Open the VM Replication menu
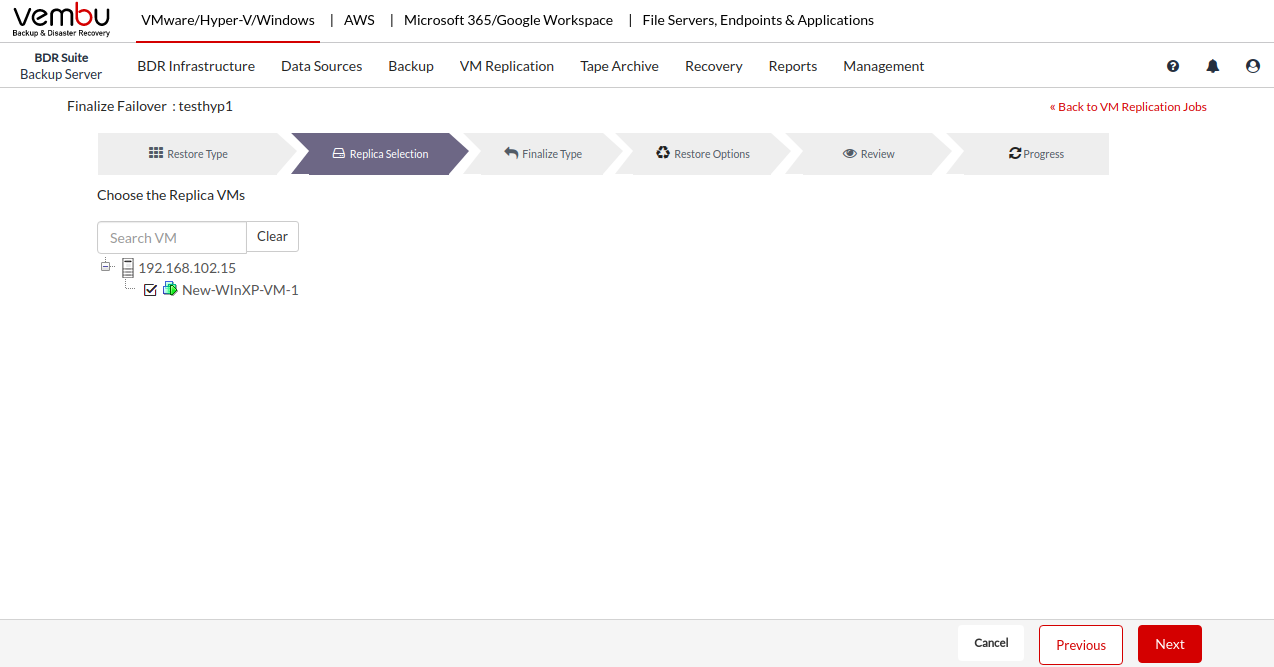The width and height of the screenshot is (1274, 667). [506, 66]
